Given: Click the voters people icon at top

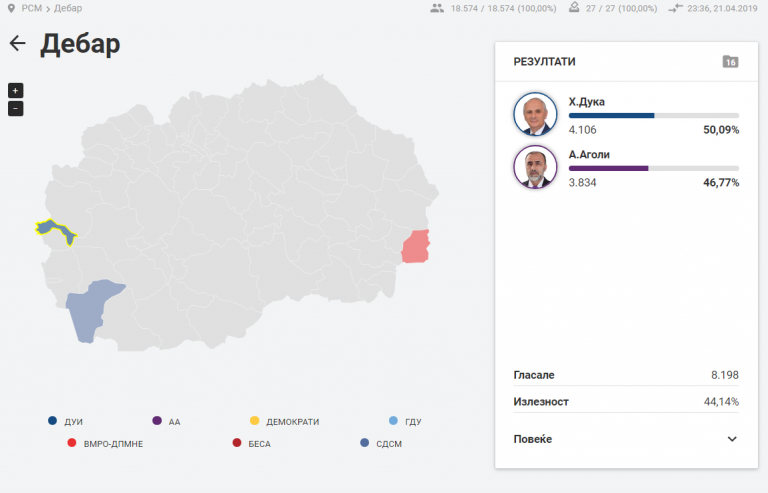Looking at the screenshot, I should coord(437,8).
